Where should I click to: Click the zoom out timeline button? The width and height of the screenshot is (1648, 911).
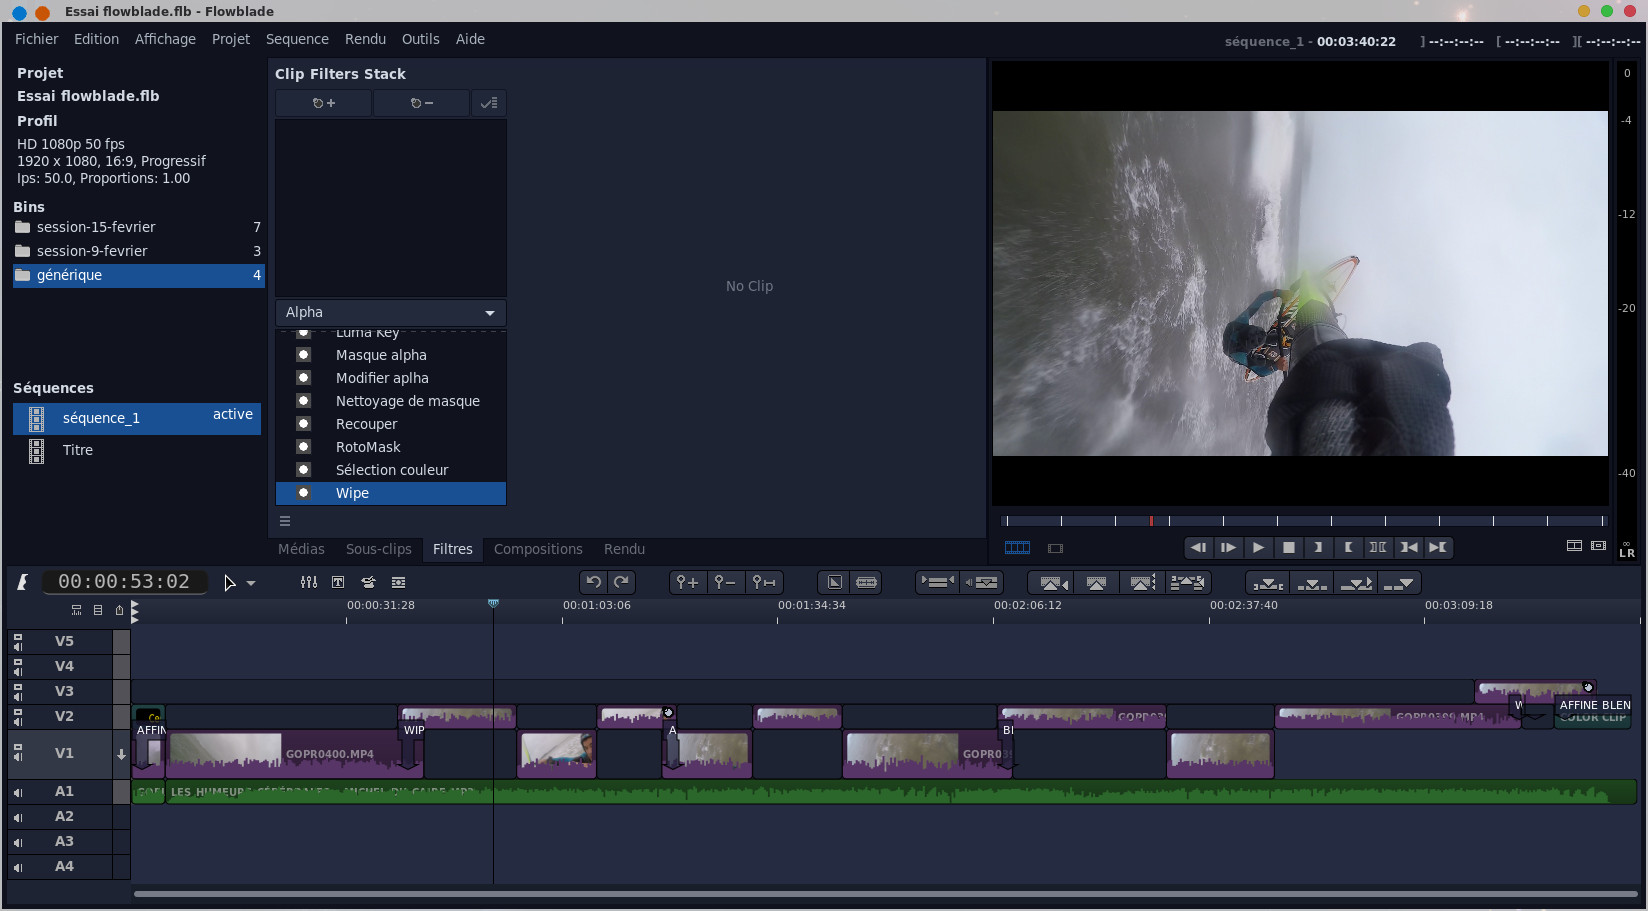[725, 582]
